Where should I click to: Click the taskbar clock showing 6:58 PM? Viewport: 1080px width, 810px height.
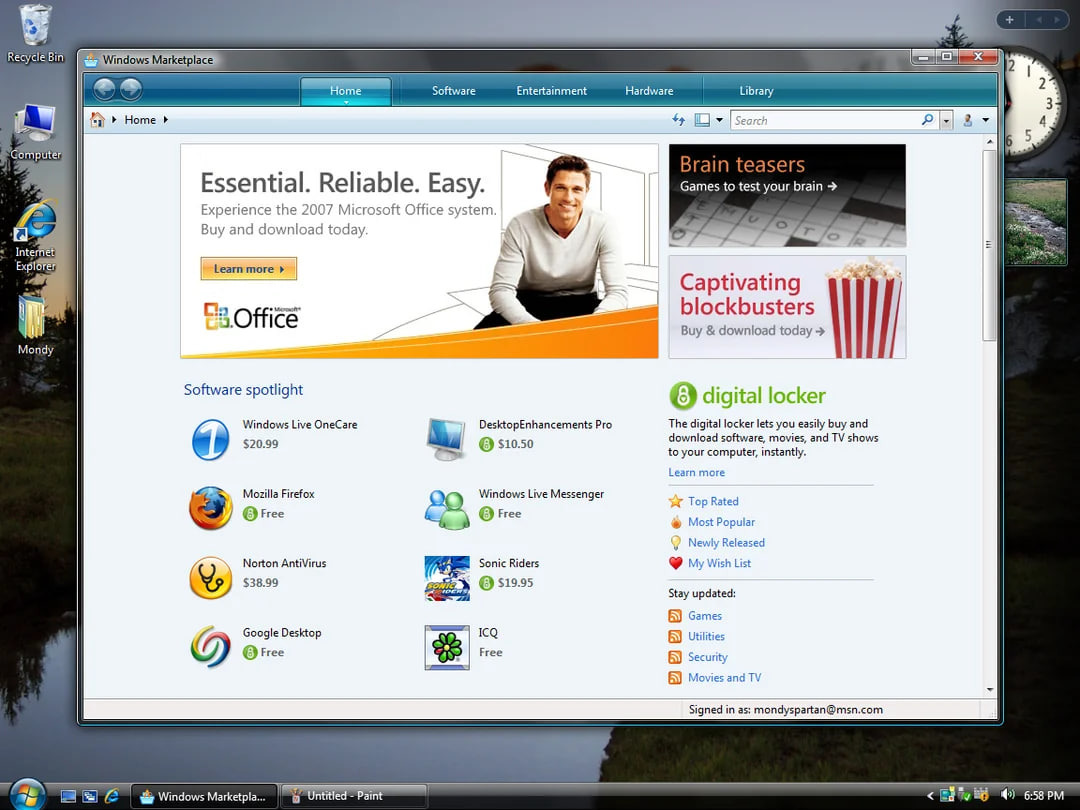point(1043,796)
